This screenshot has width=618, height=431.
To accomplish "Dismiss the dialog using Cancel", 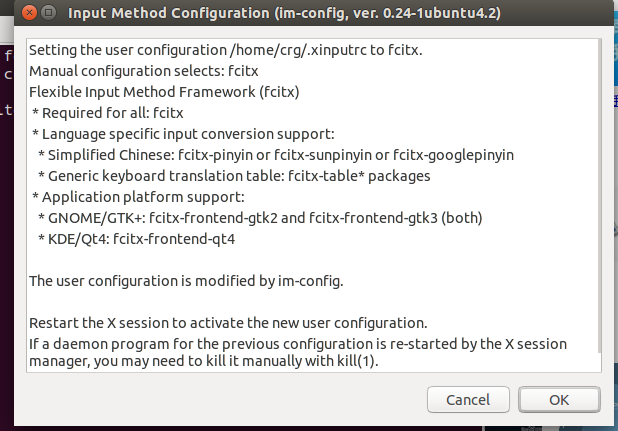I will coord(468,399).
